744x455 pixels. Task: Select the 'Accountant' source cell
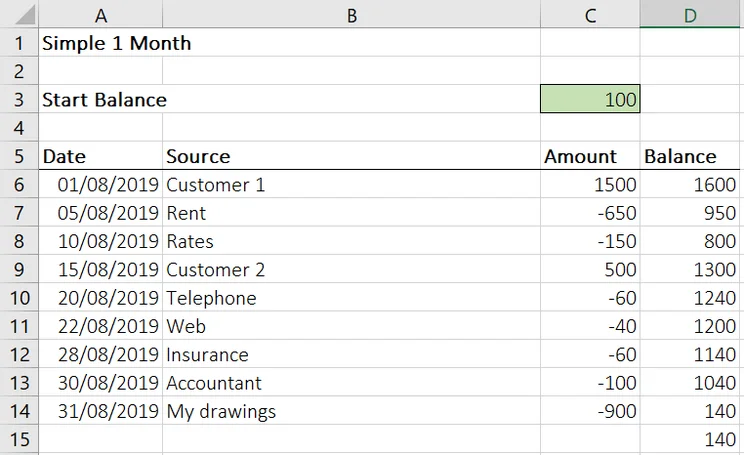[351, 382]
